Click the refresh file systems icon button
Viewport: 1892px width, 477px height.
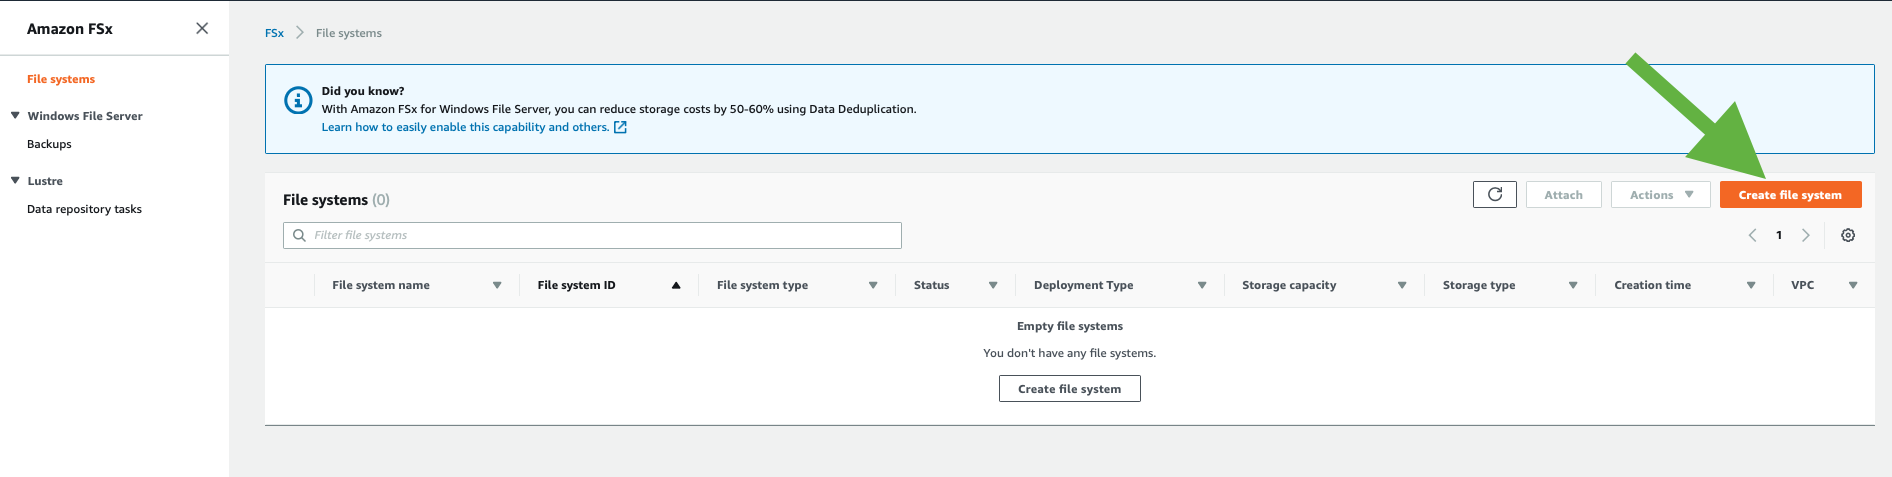tap(1494, 194)
